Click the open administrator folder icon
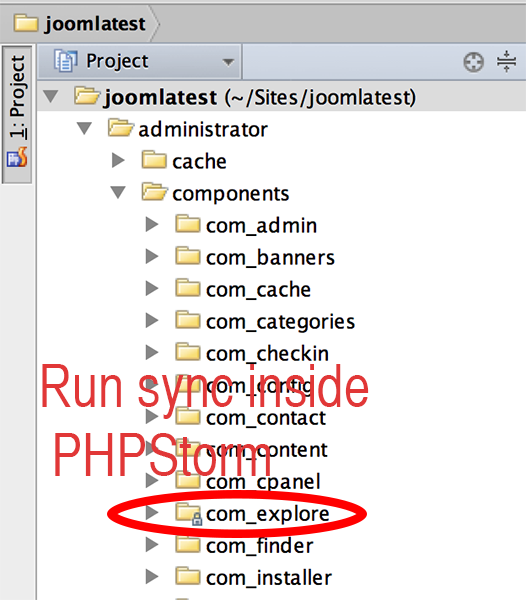The image size is (526, 600). coord(121,128)
